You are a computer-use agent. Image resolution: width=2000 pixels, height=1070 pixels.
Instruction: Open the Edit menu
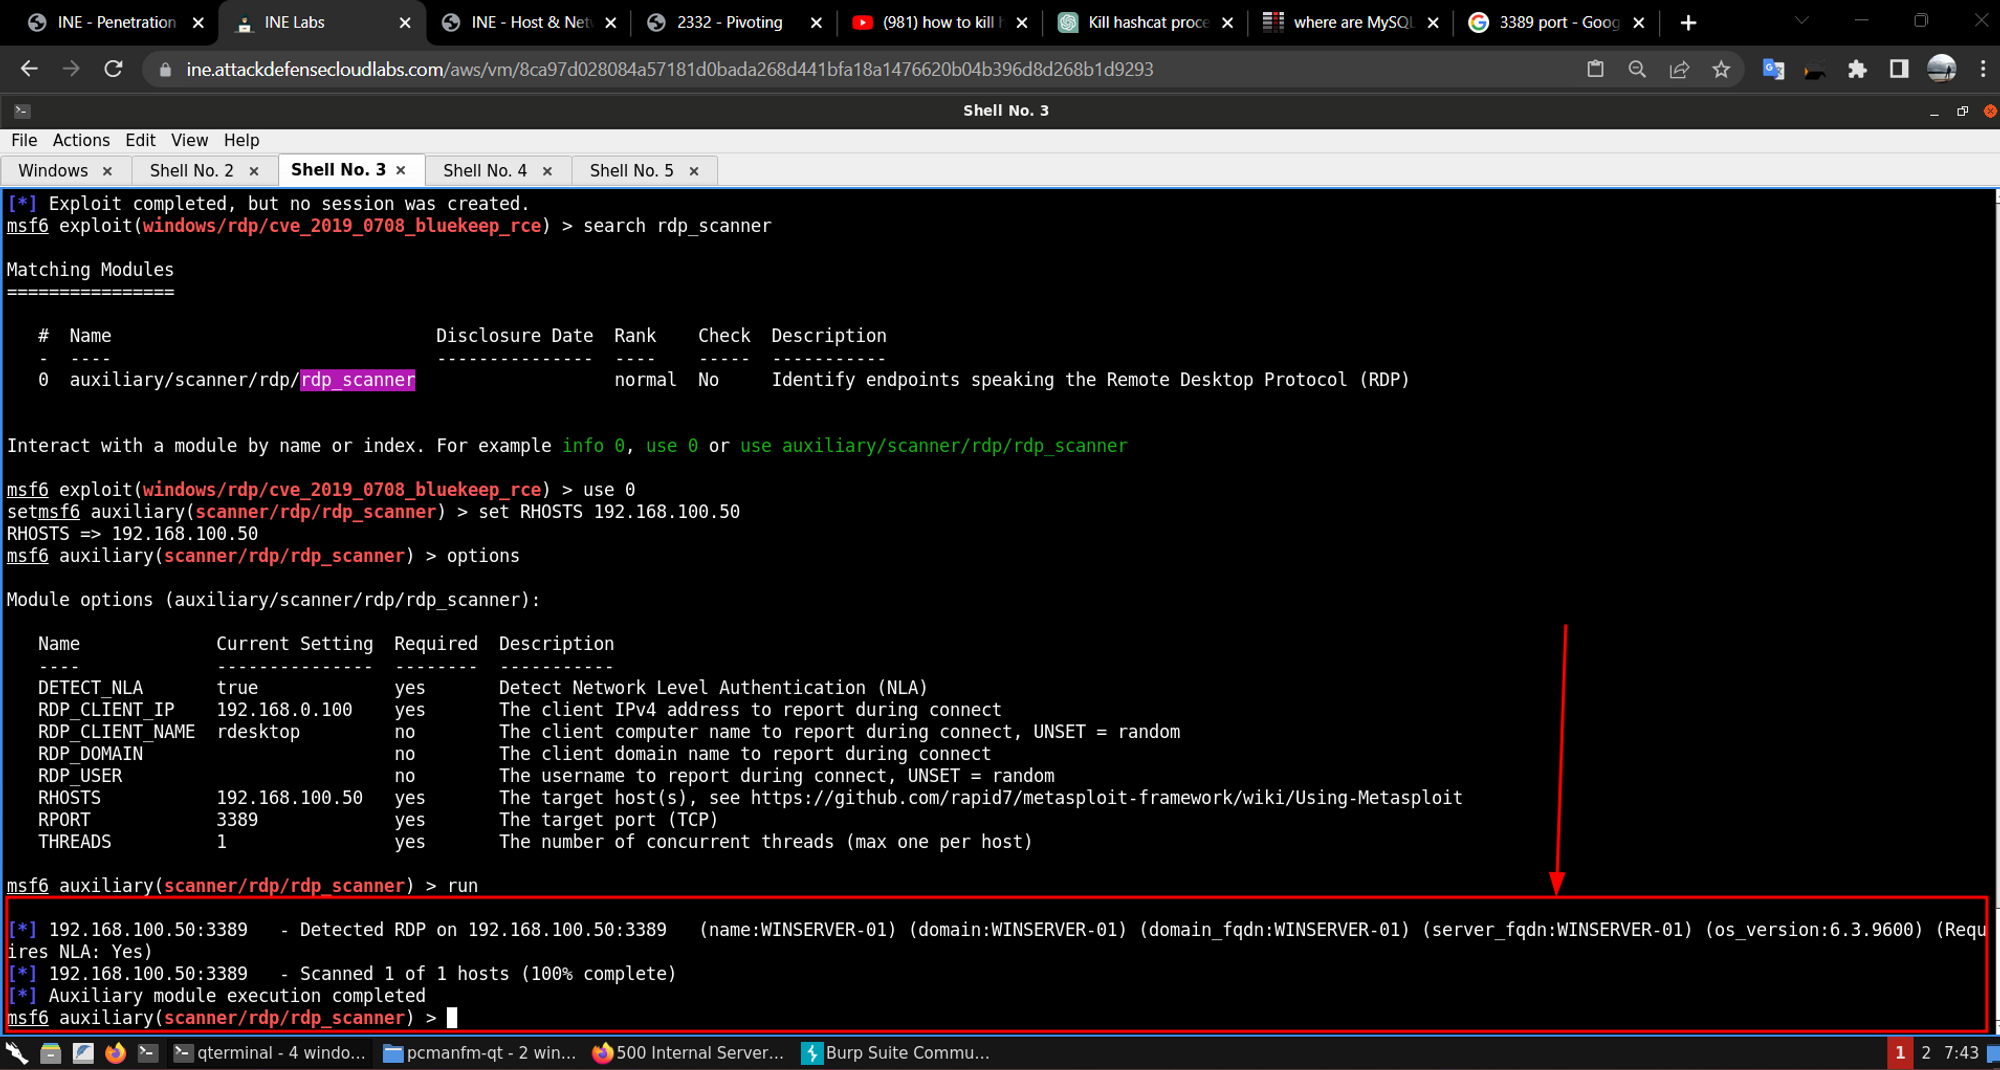click(x=140, y=140)
